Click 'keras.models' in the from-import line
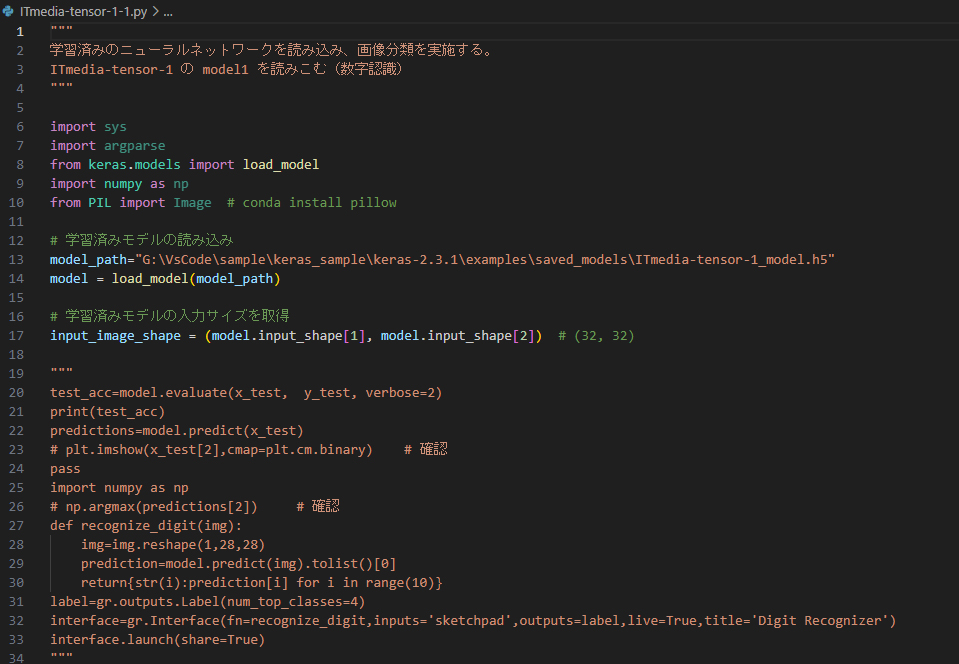 [134, 164]
